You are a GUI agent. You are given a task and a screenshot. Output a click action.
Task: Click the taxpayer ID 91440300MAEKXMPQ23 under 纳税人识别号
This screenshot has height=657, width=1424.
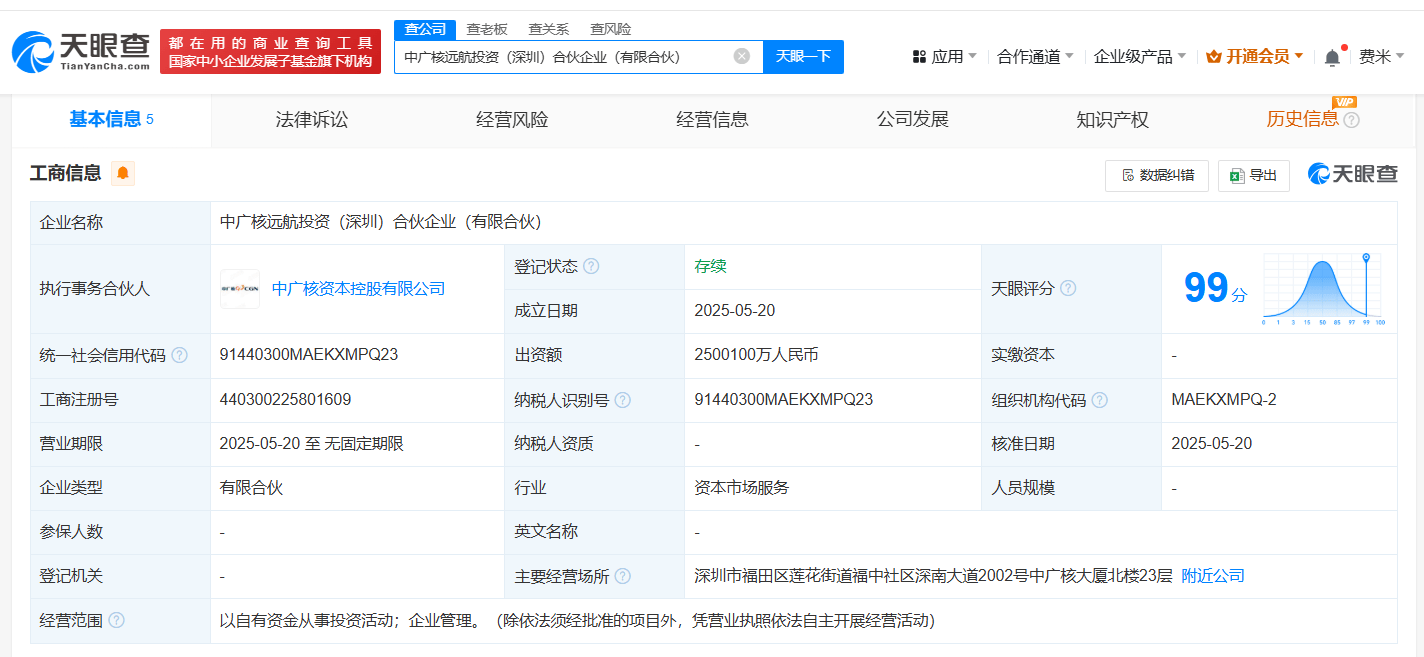coord(784,399)
